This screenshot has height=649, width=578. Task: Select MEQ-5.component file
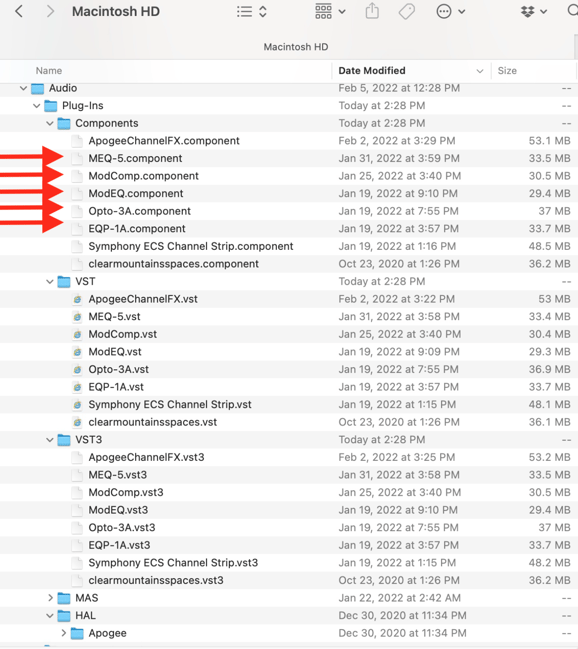click(x=135, y=159)
